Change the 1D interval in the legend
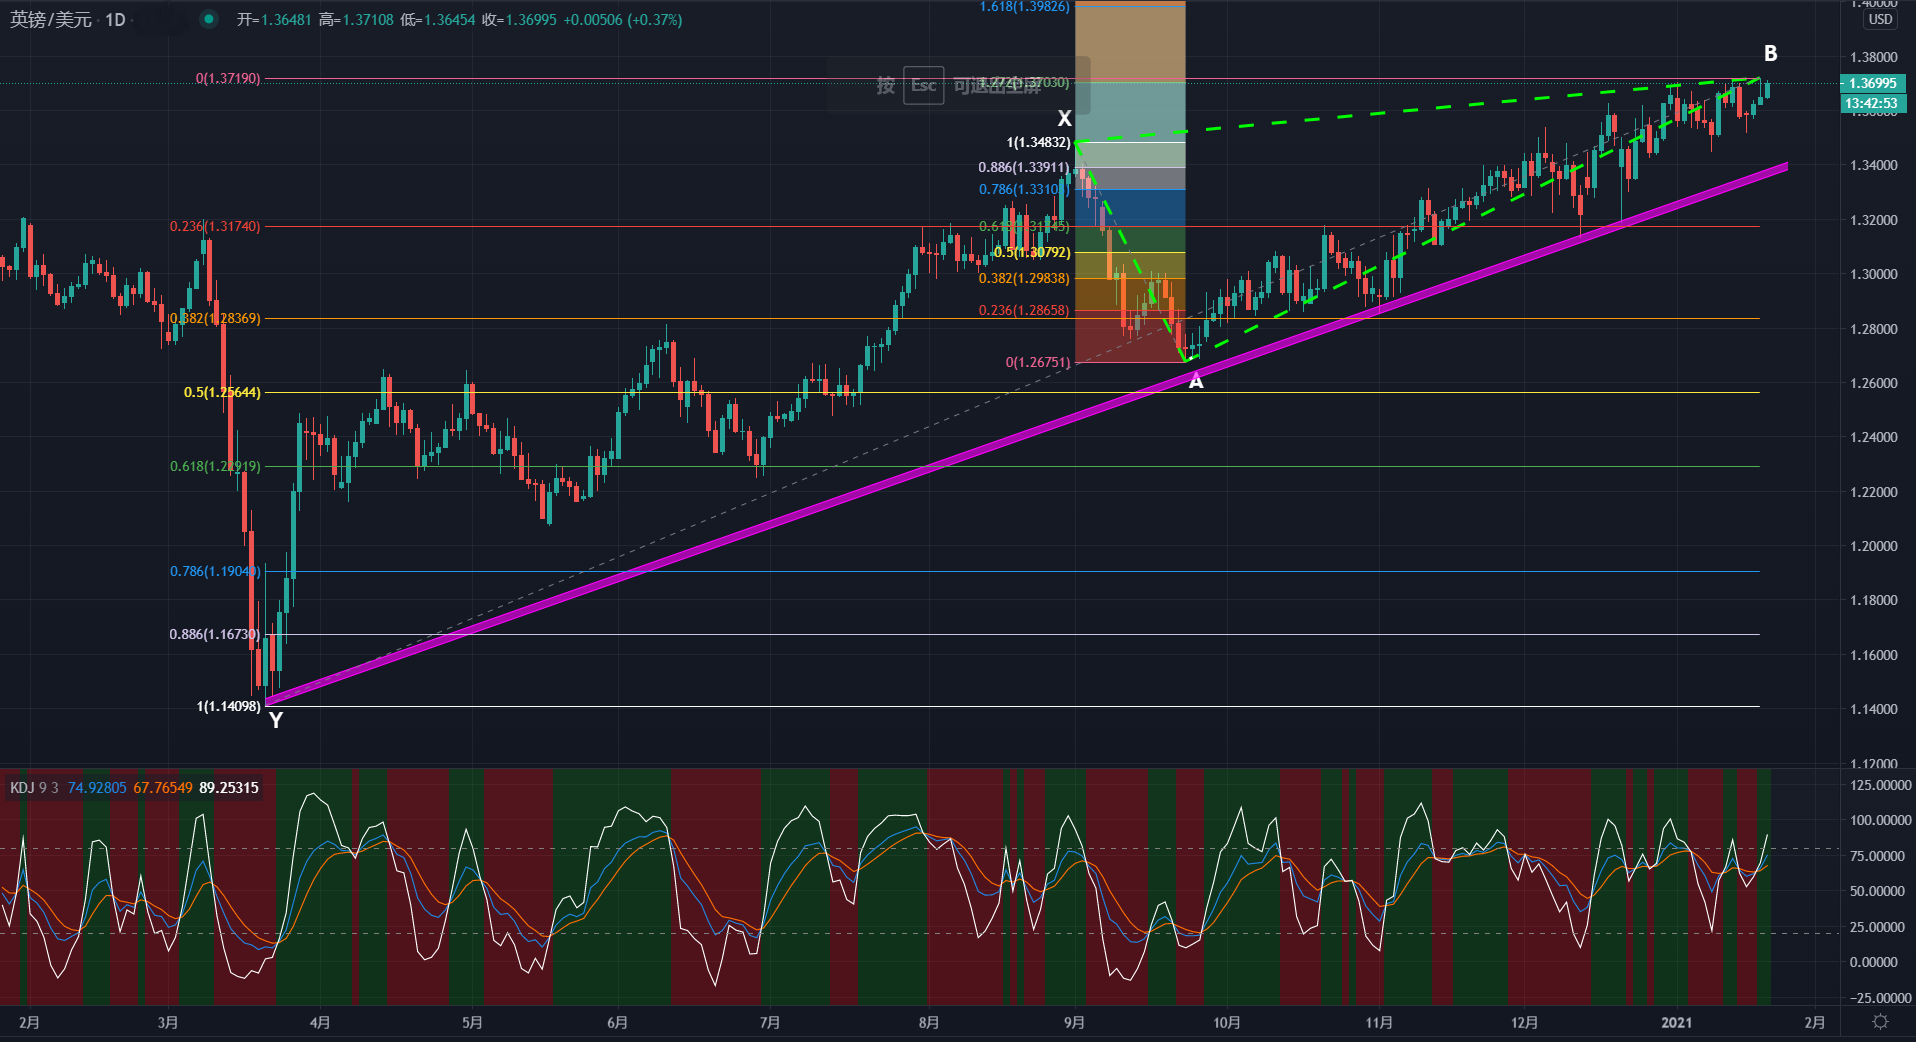Viewport: 1916px width, 1042px height. (x=116, y=20)
